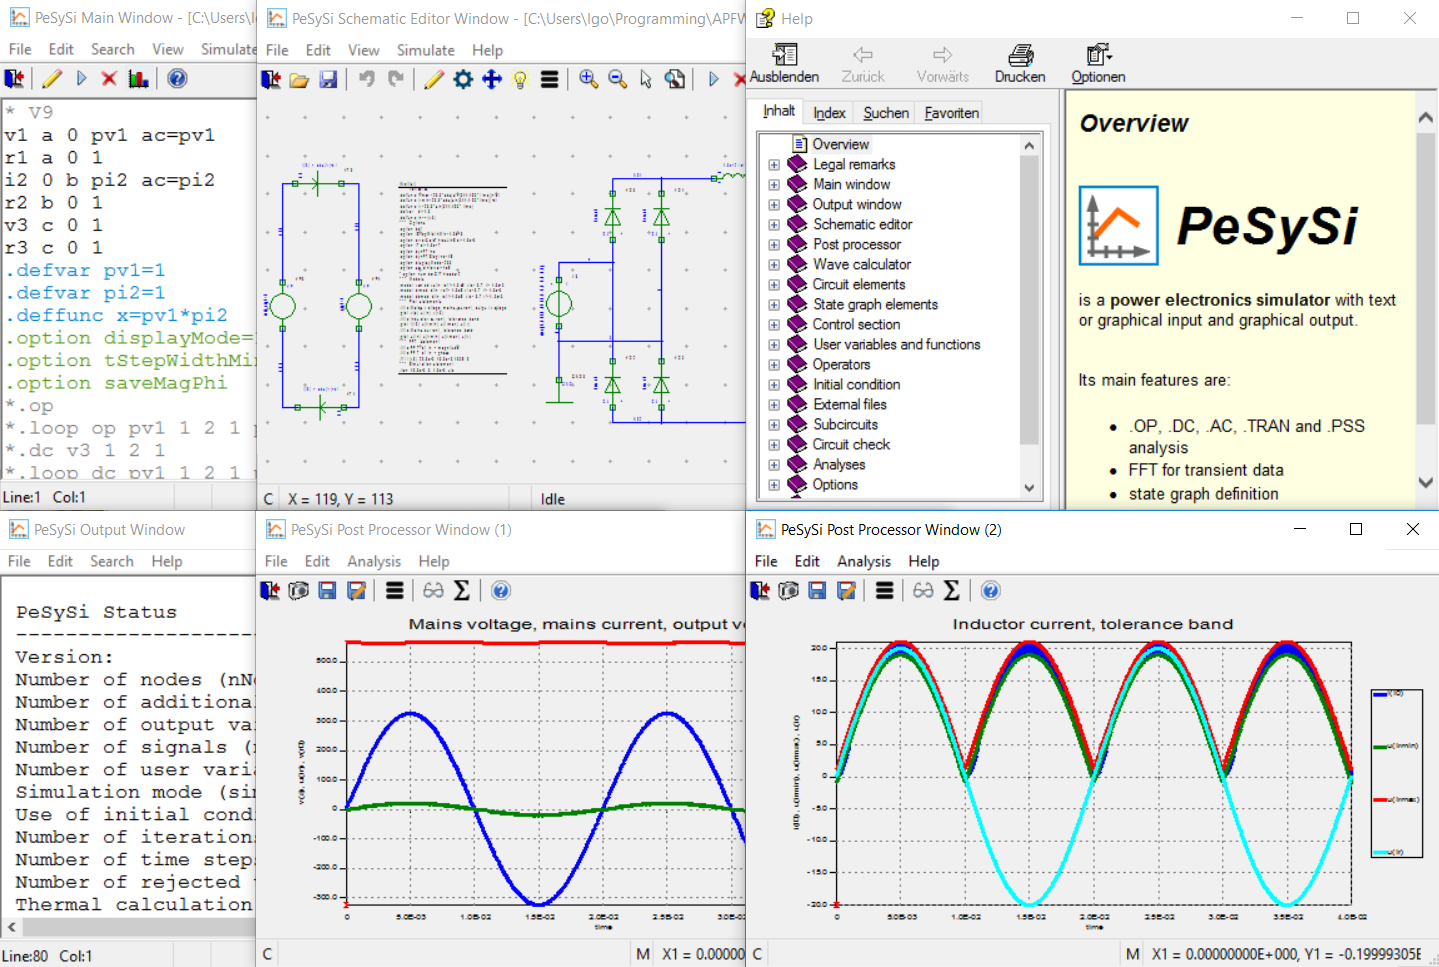The height and width of the screenshot is (967, 1439).
Task: Click the glasses icon in Post Processor (2)
Action: pyautogui.click(x=923, y=591)
